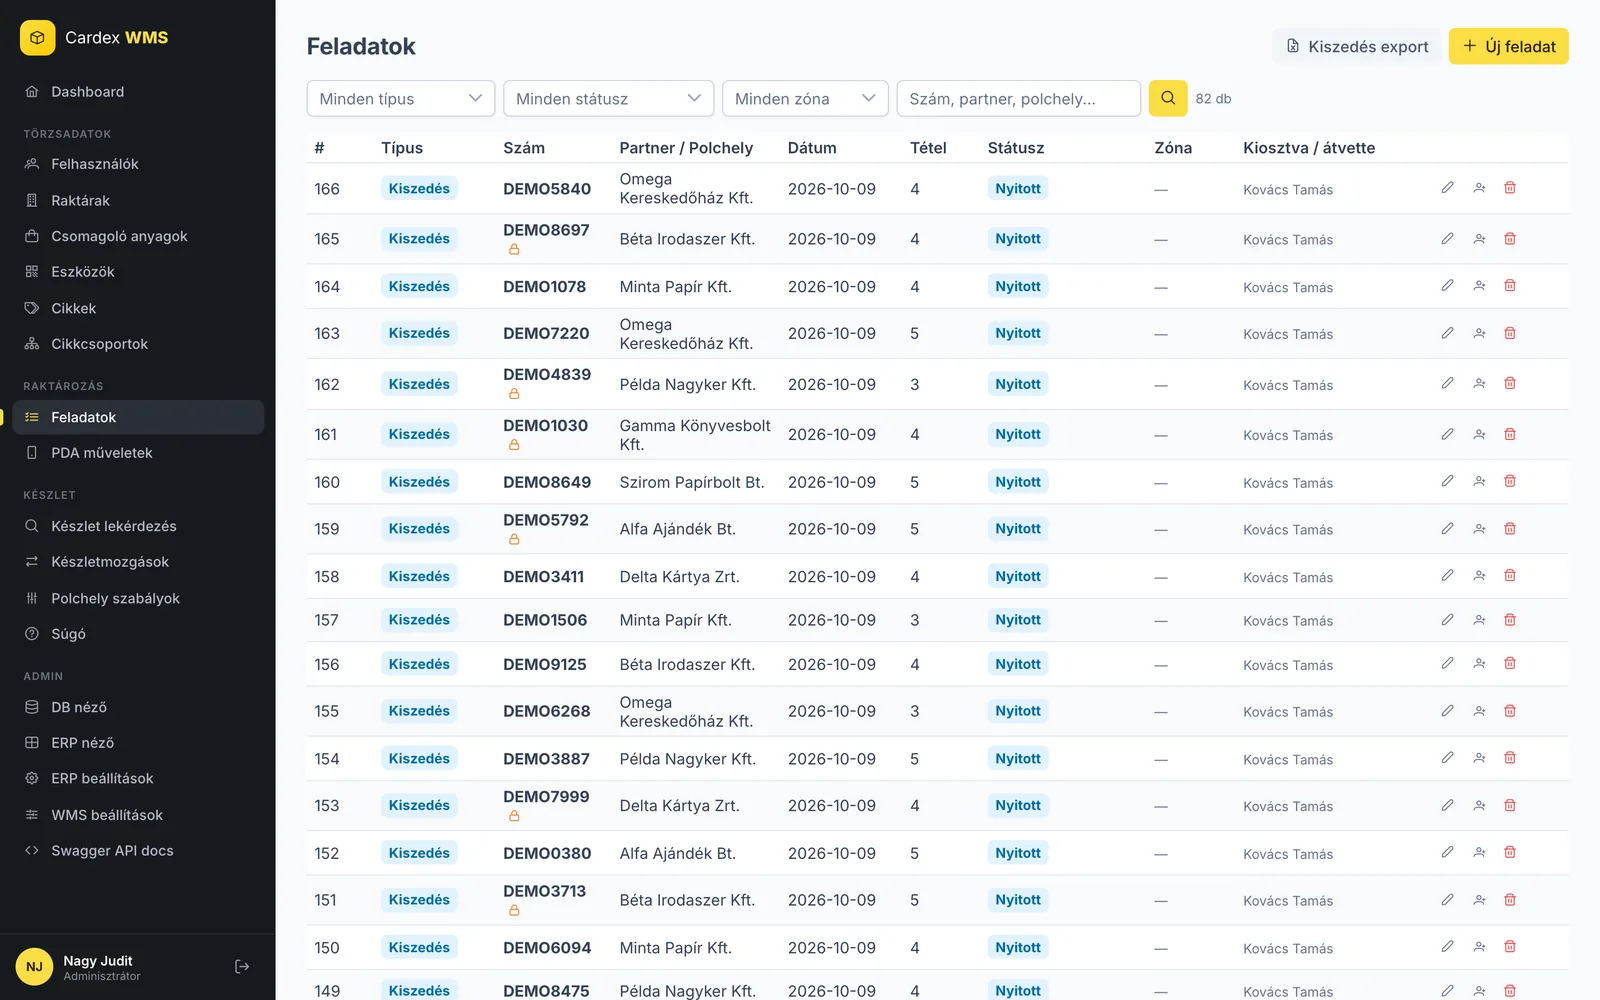Screen dimensions: 1600x1000
Task: Delete task DEMO3713 using trash icon
Action: click(1510, 900)
